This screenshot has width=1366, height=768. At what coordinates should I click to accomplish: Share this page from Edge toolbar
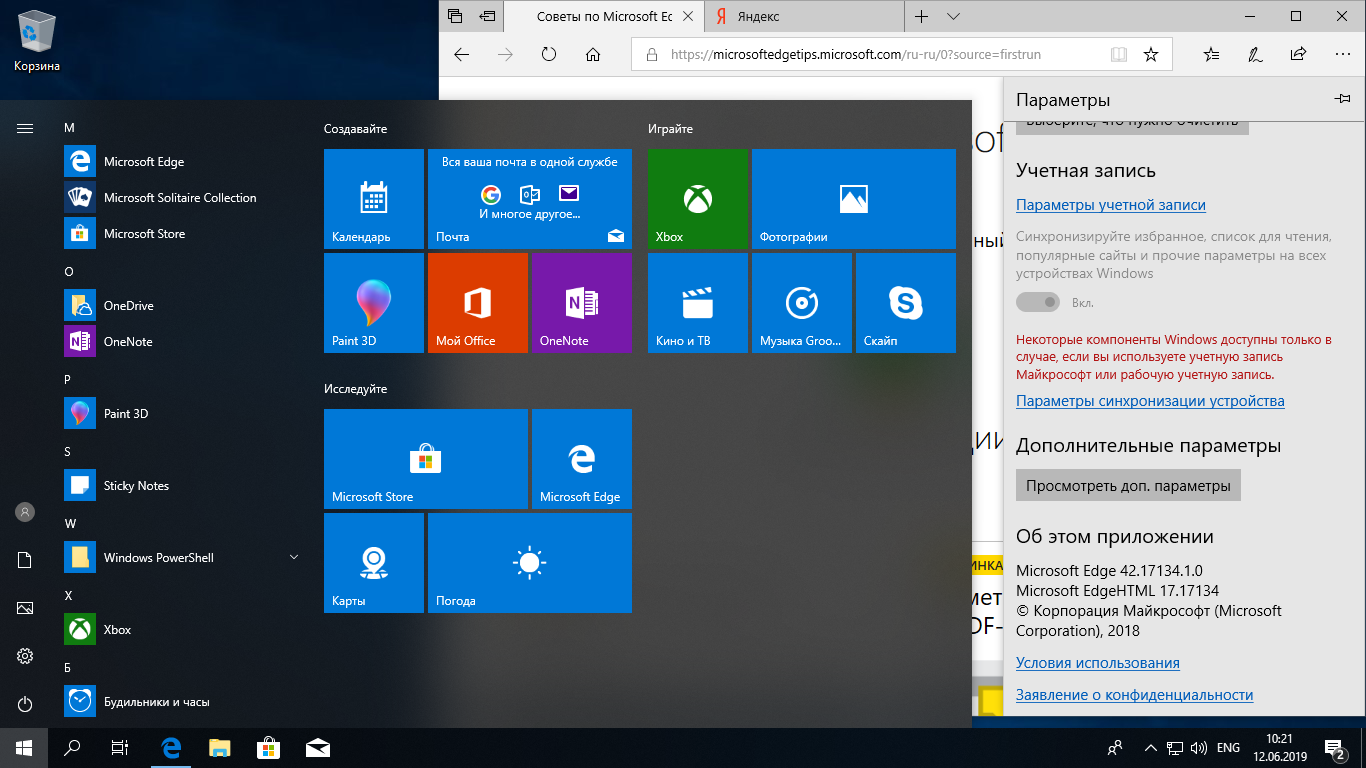[1299, 55]
